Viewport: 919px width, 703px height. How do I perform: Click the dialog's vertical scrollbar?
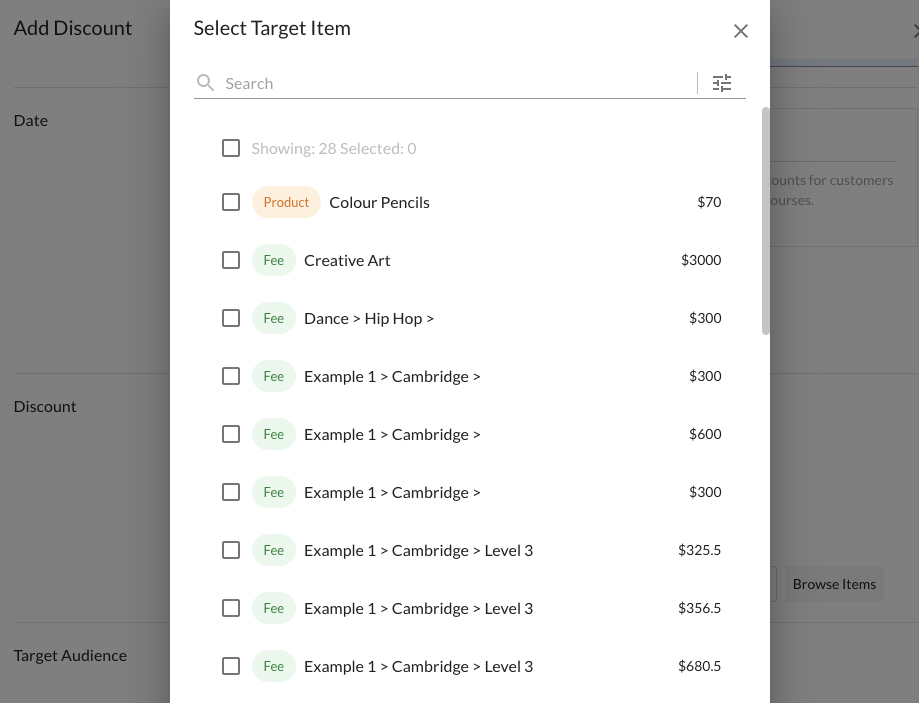[x=766, y=220]
